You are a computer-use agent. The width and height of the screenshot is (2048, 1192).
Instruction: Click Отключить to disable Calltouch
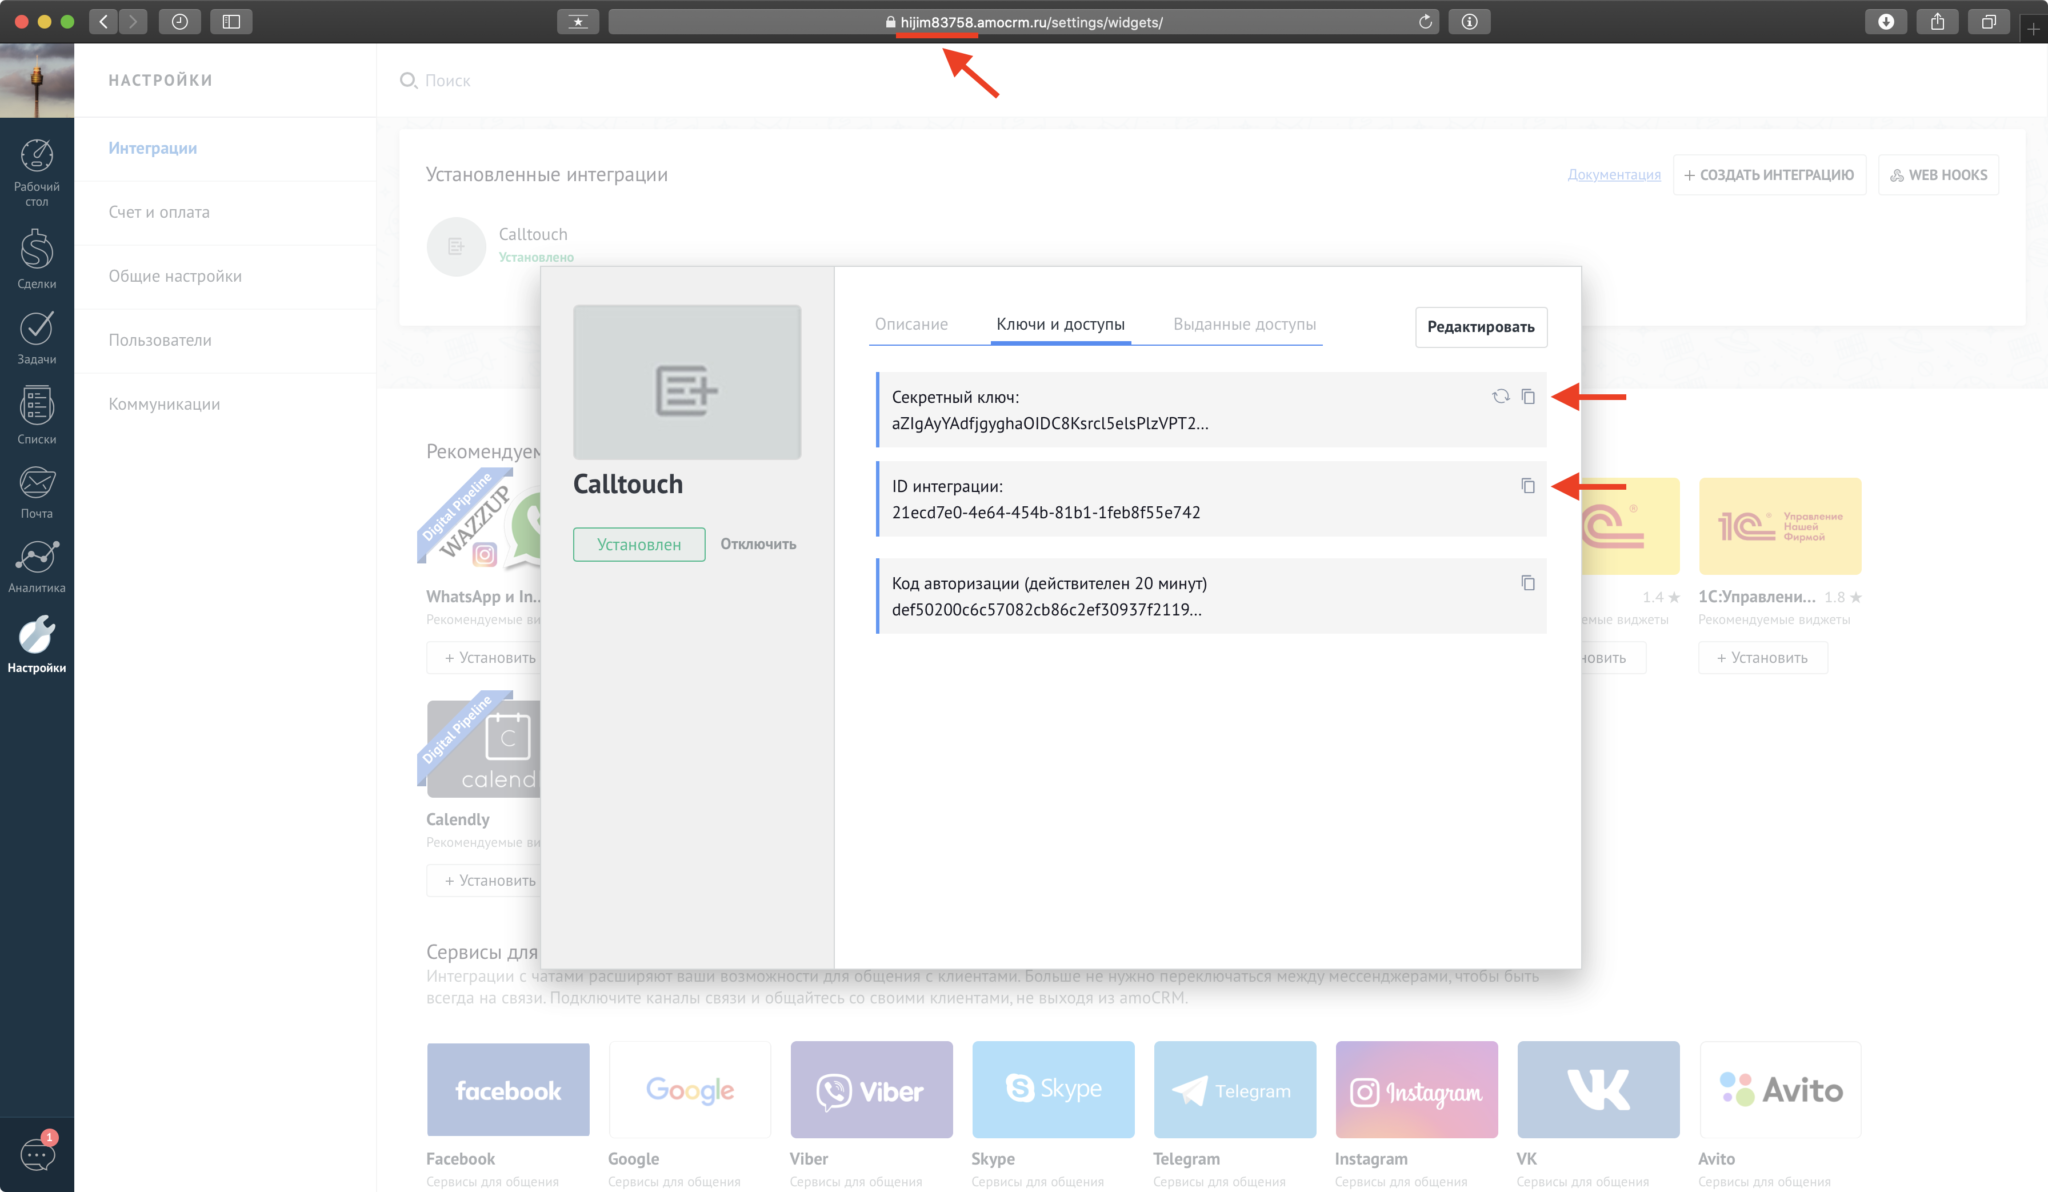tap(758, 544)
